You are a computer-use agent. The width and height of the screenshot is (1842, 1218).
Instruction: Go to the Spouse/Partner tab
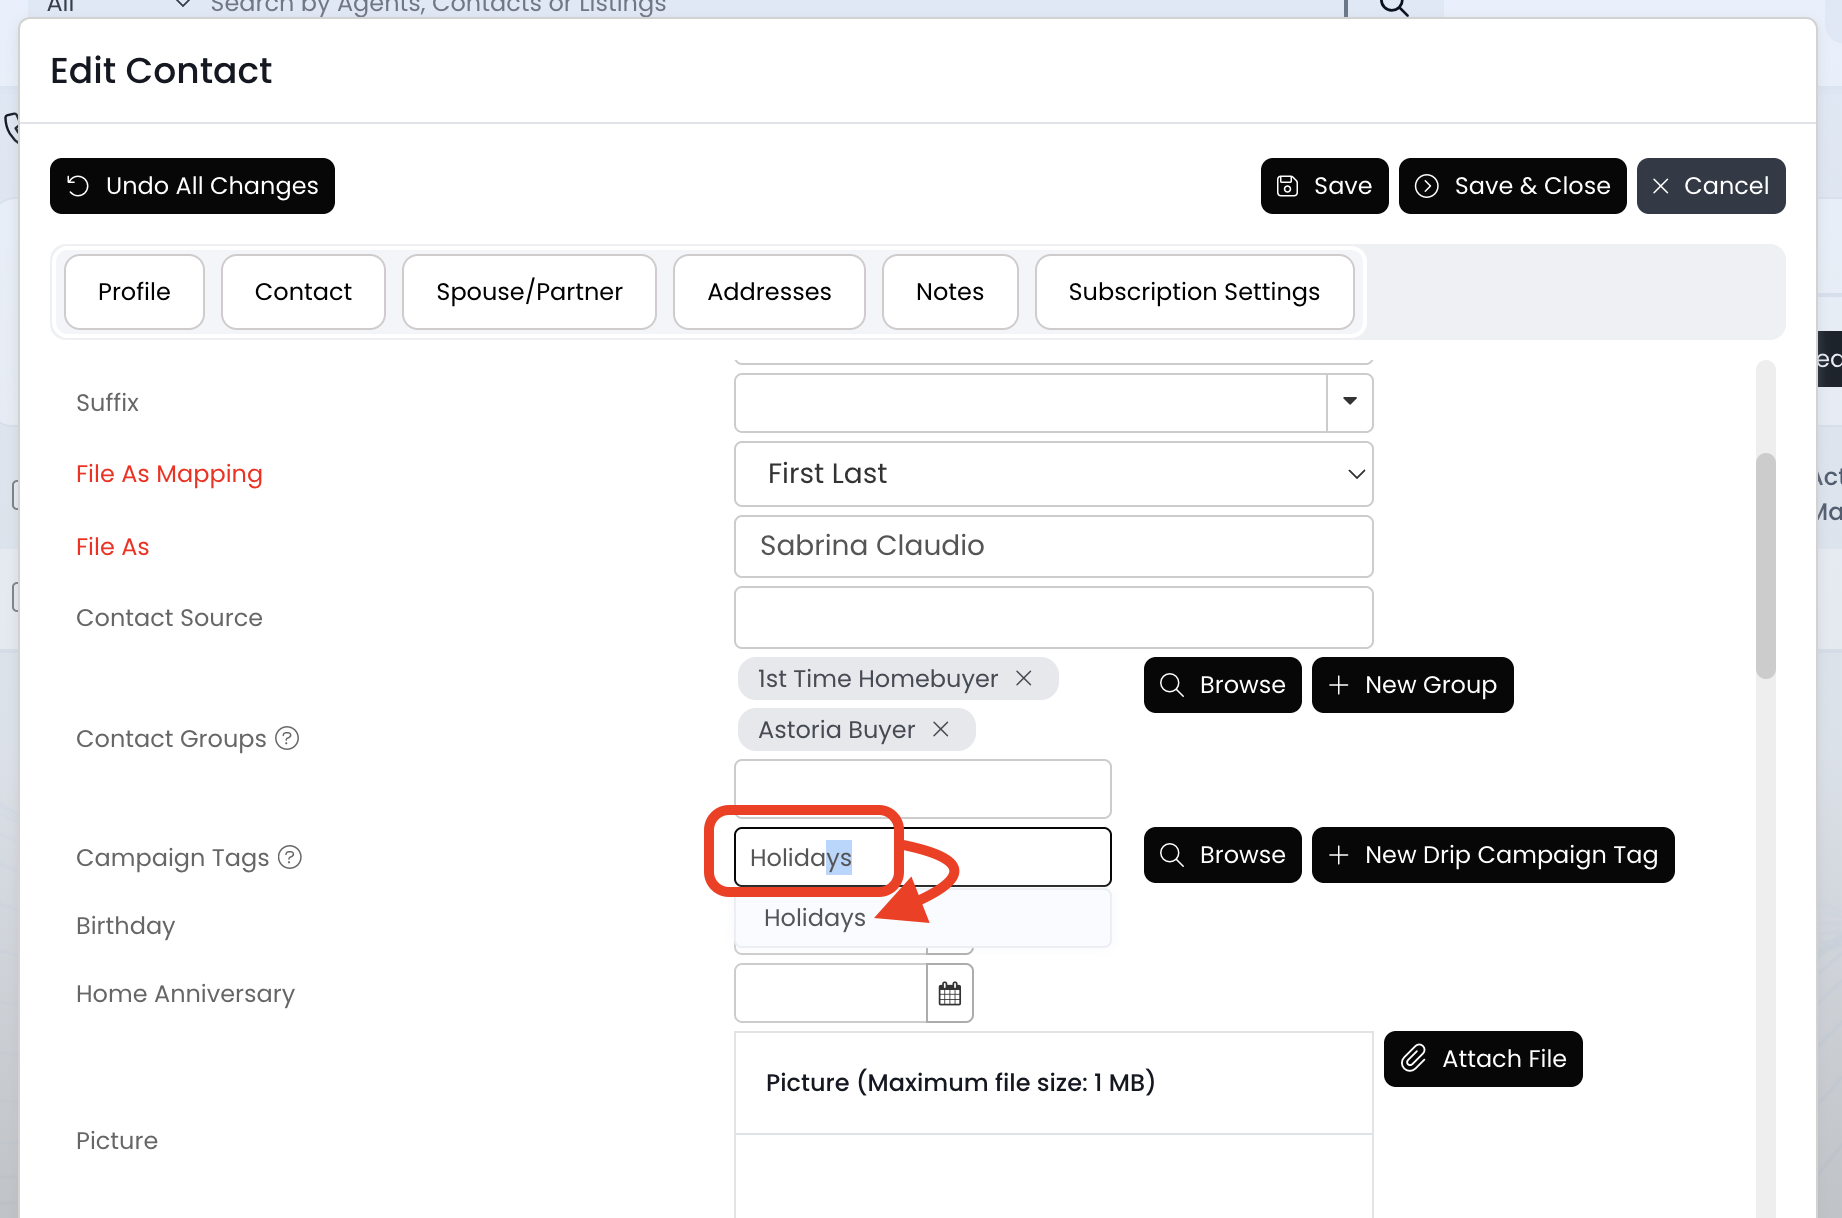(x=529, y=292)
